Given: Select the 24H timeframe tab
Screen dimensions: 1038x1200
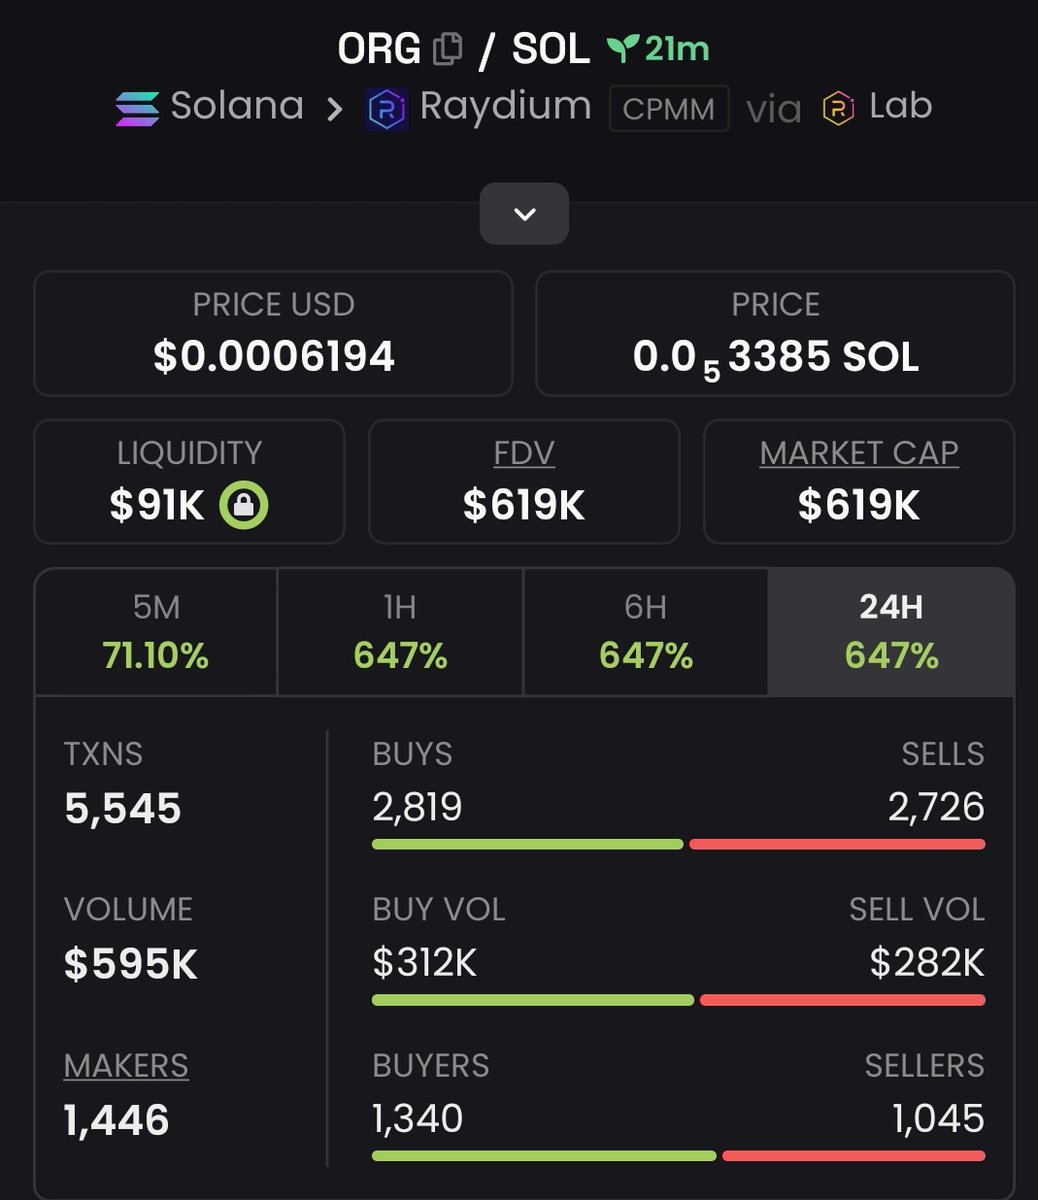Looking at the screenshot, I should (x=891, y=632).
